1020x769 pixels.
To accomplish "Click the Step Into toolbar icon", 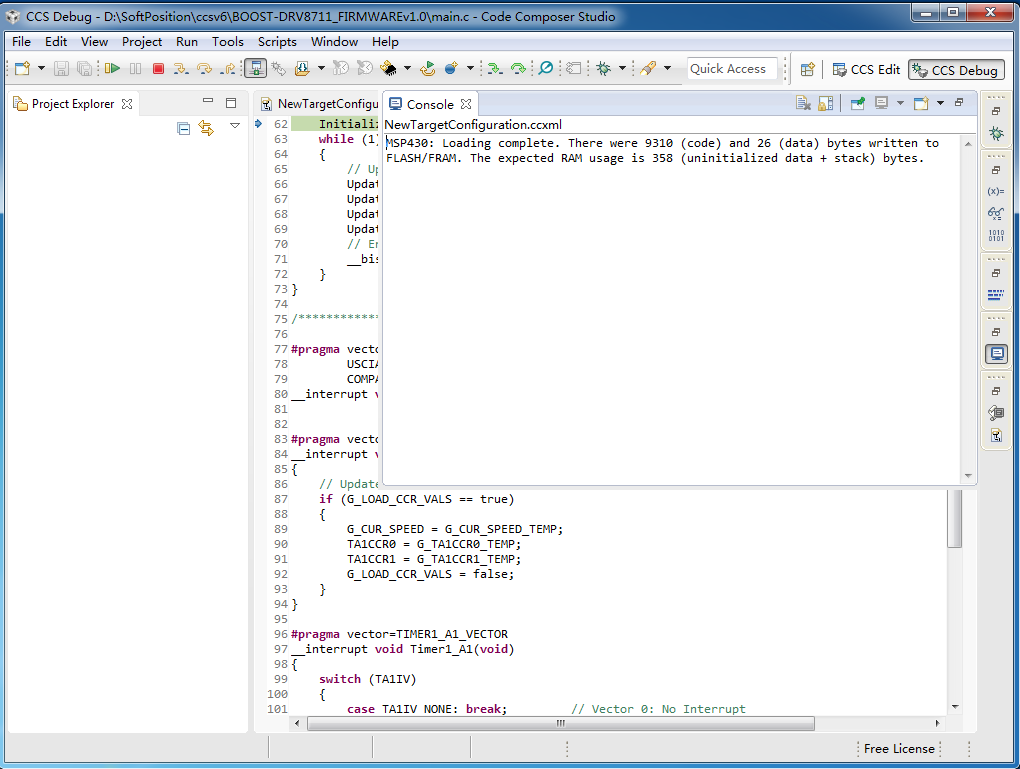I will (x=181, y=69).
